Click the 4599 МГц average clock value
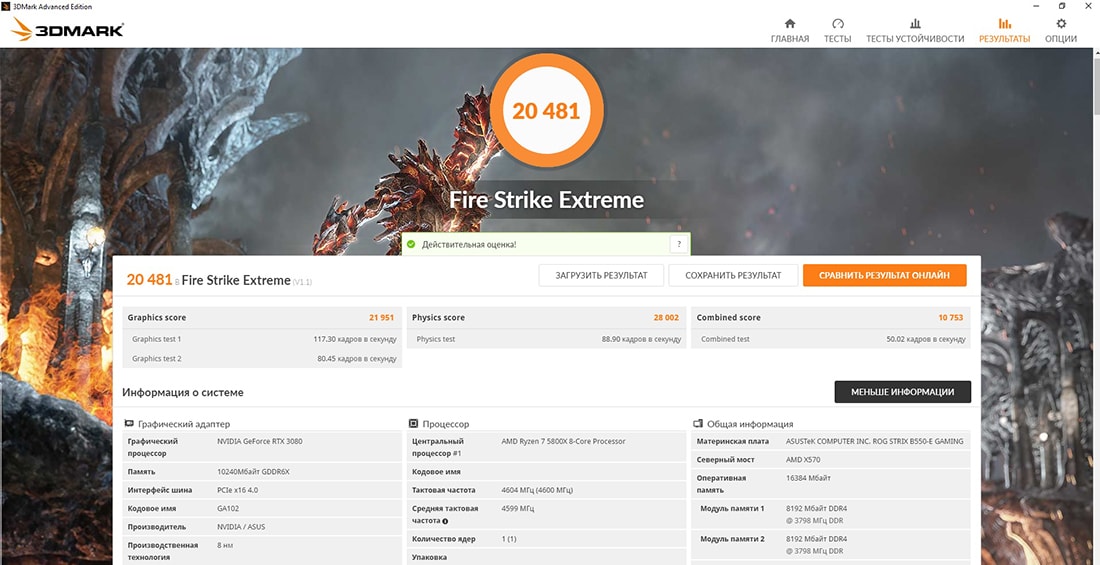This screenshot has width=1100, height=565. click(x=518, y=508)
